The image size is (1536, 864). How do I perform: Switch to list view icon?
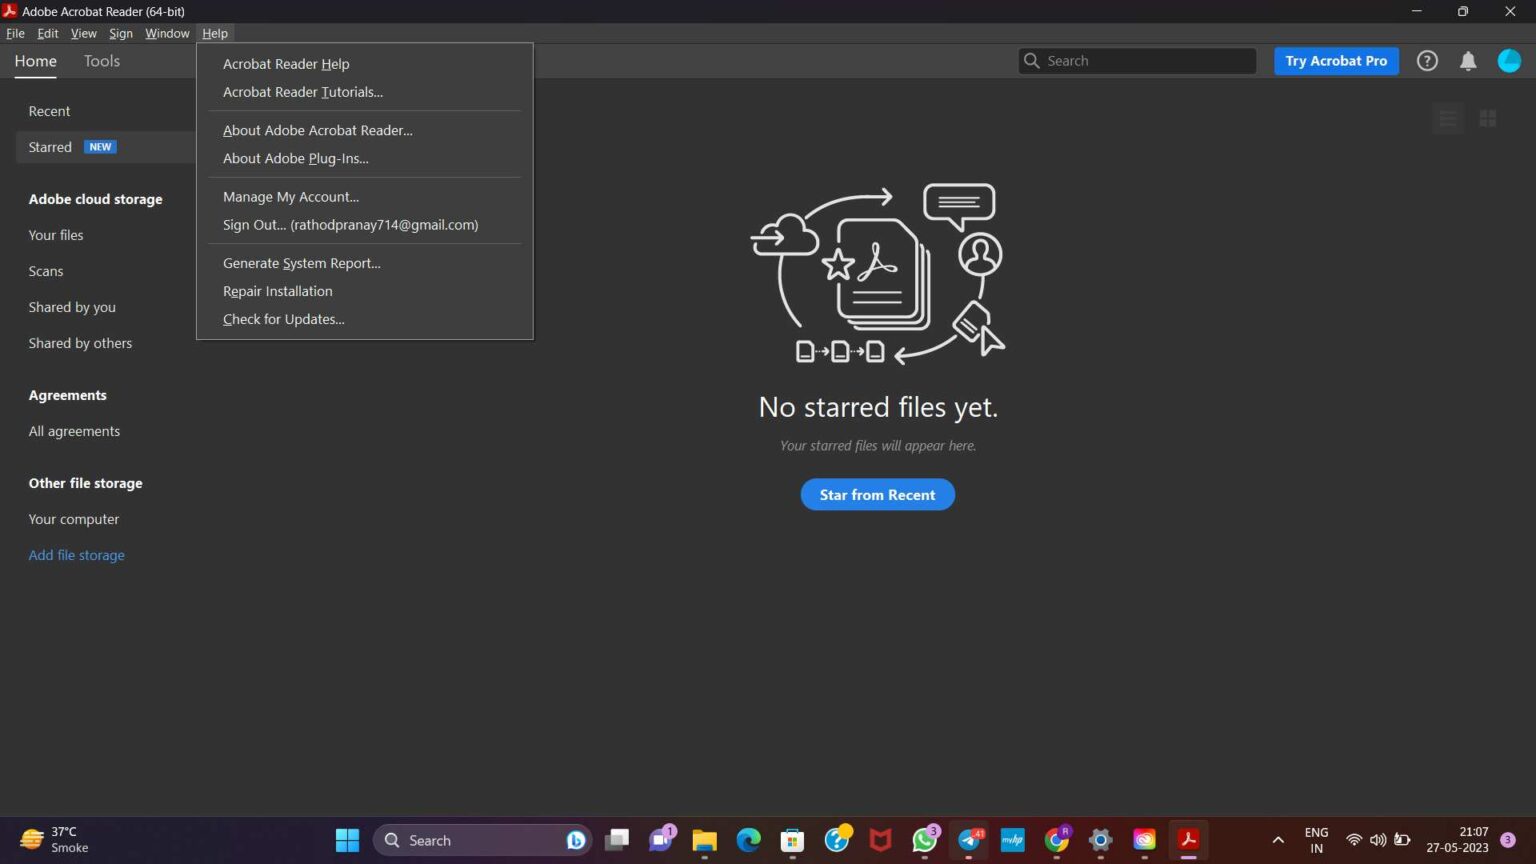1447,118
